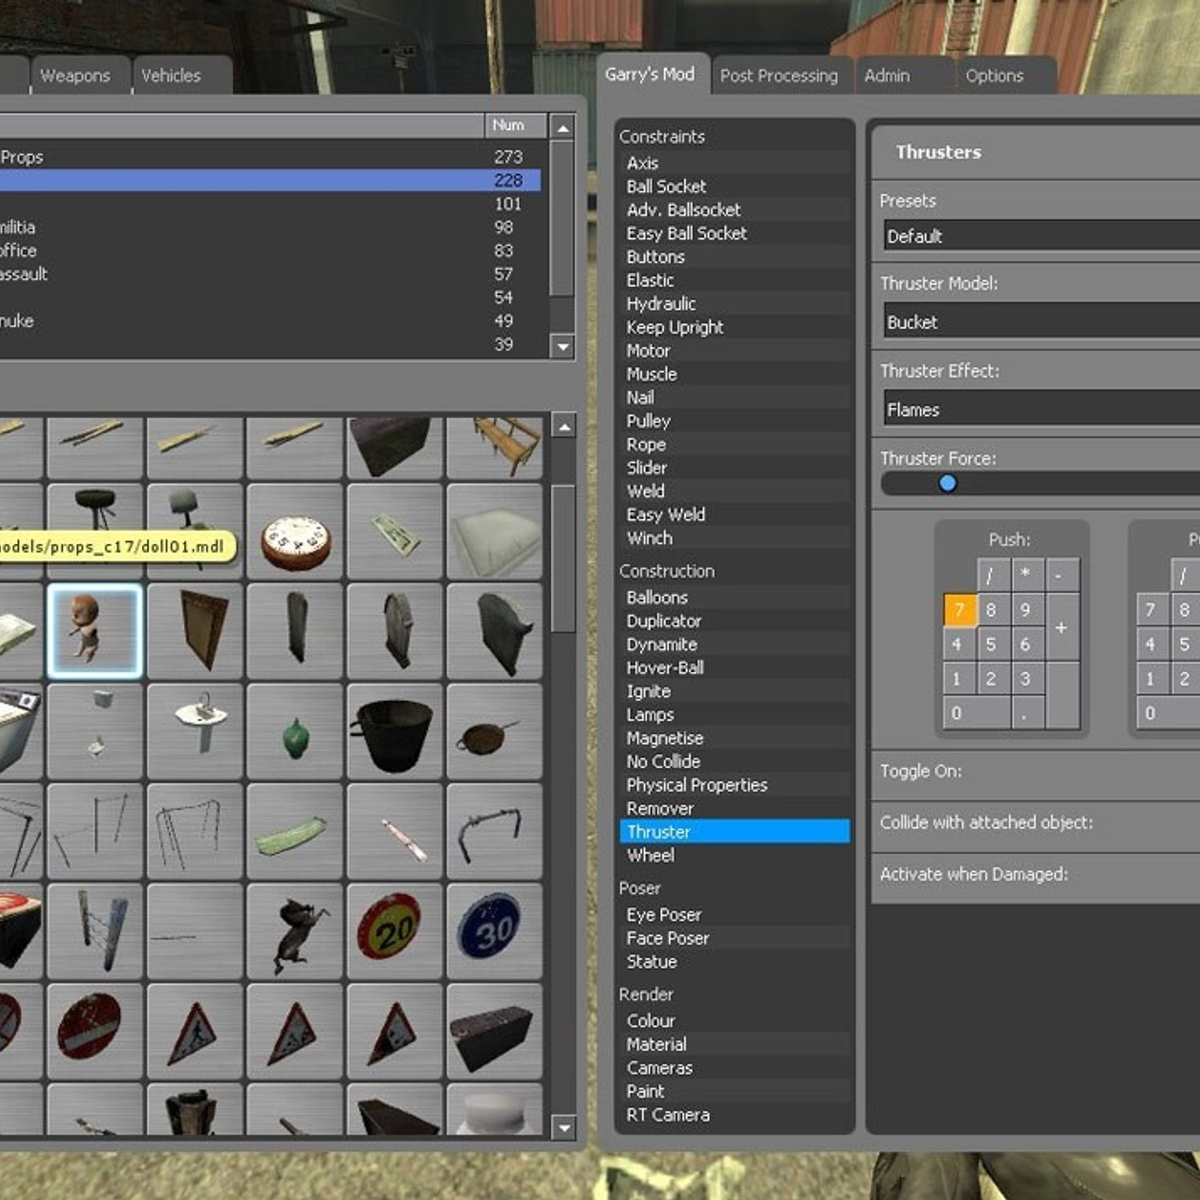1200x1200 pixels.
Task: Select the nuke row with count 49
Action: (270, 321)
